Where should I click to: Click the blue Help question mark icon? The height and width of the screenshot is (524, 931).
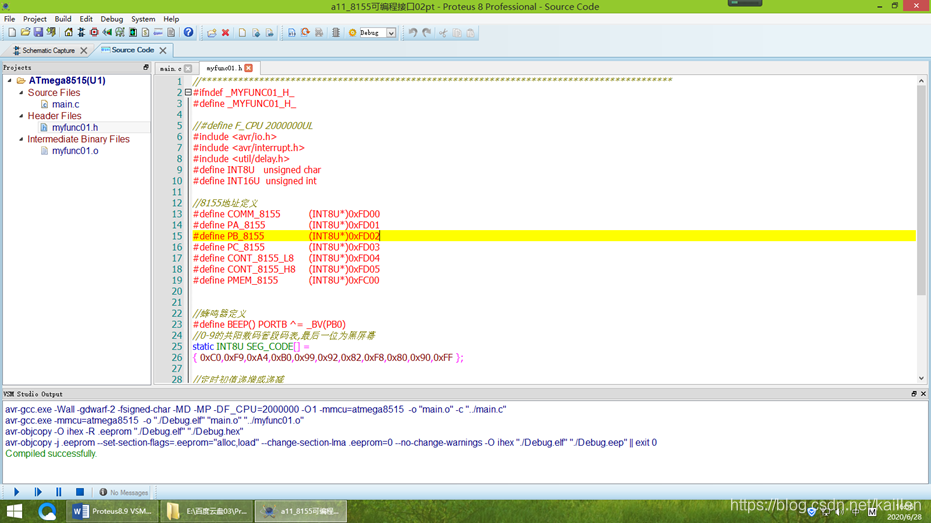pyautogui.click(x=188, y=33)
